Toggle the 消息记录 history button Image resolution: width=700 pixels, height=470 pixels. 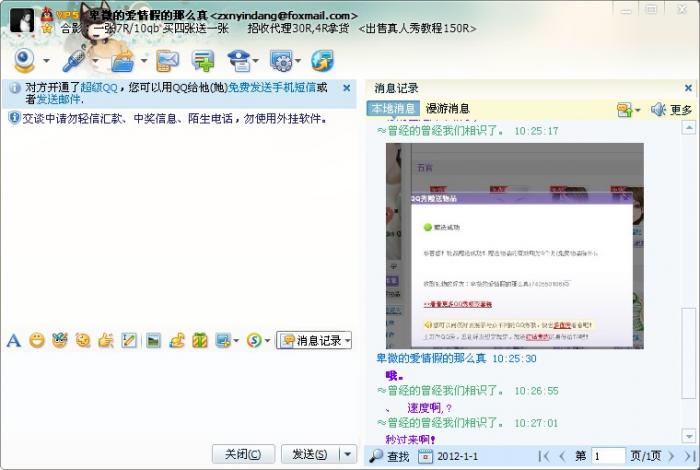pyautogui.click(x=310, y=341)
